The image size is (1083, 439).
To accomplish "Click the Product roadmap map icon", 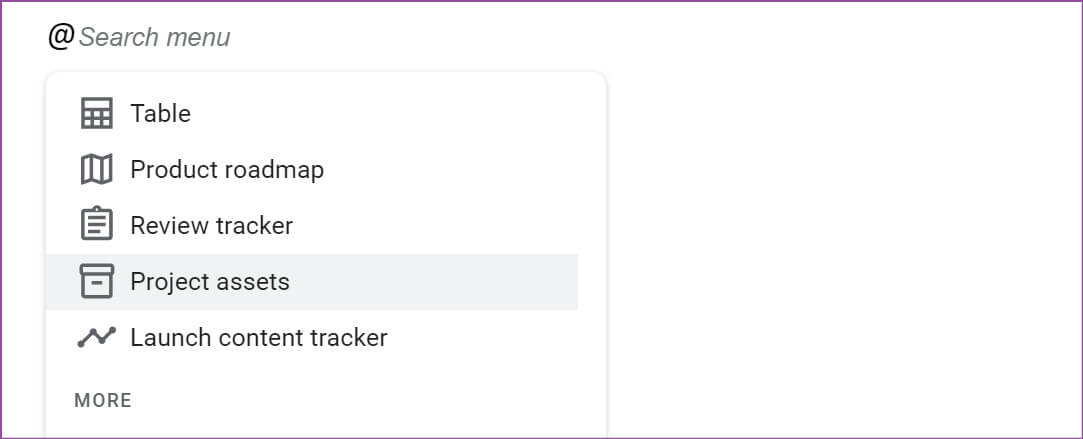I will [97, 170].
